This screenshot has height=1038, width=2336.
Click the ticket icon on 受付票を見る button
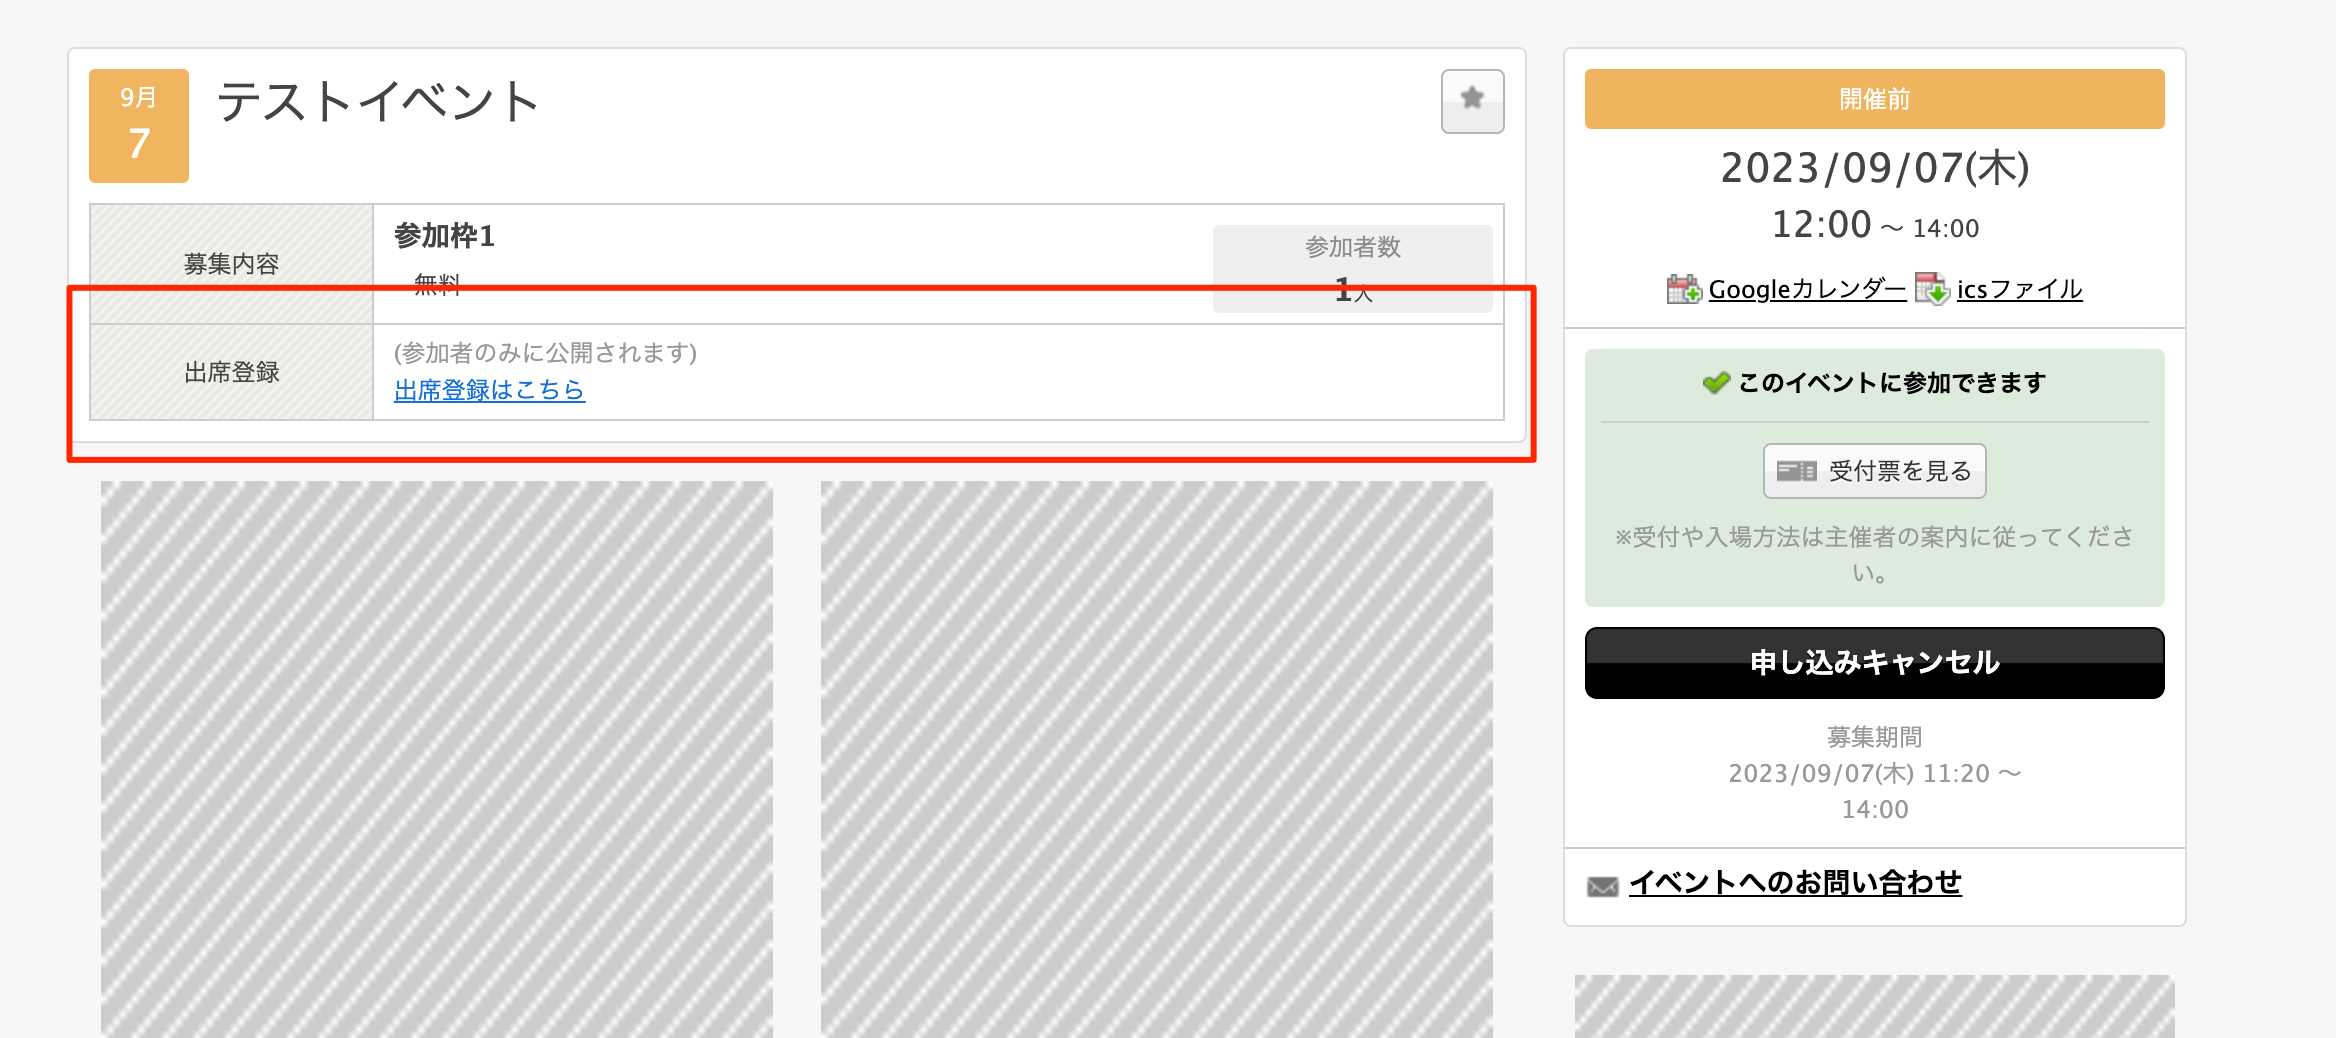coord(1795,470)
